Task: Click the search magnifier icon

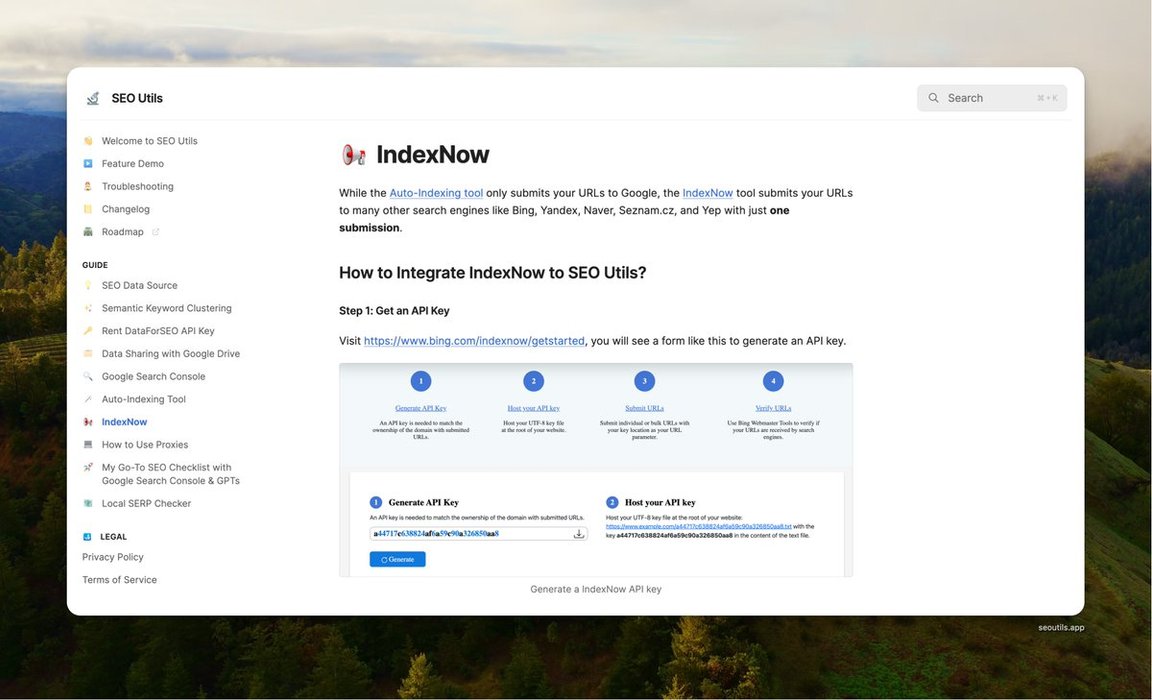Action: click(933, 98)
